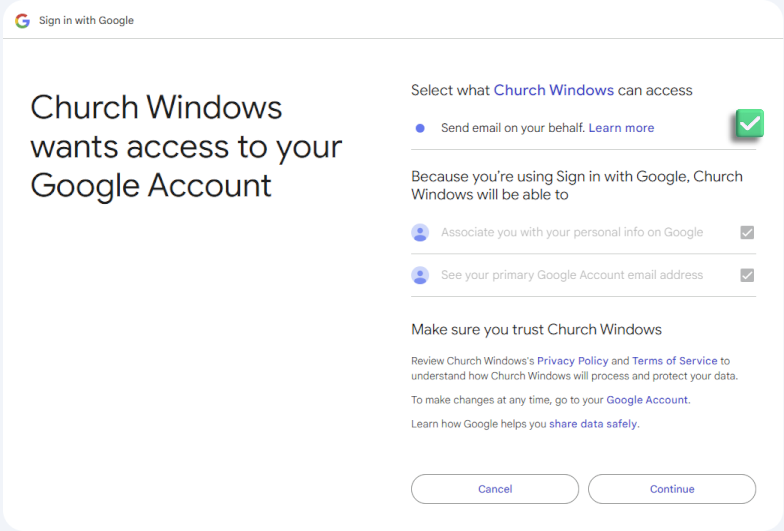Click the Make sure you trust heading
This screenshot has width=784, height=531.
(536, 329)
